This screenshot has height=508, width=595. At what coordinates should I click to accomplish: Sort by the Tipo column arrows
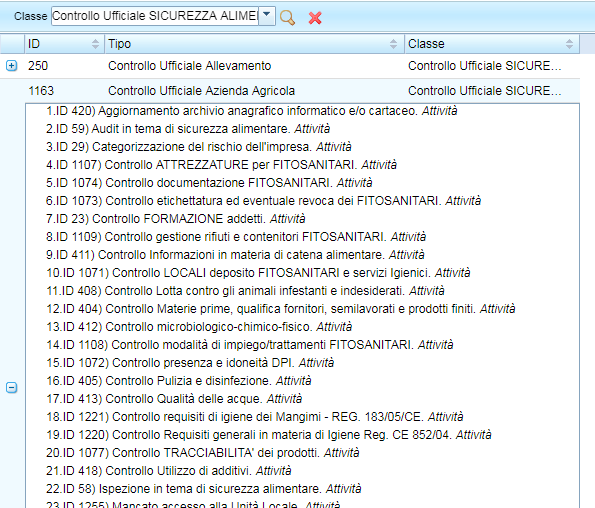(394, 44)
